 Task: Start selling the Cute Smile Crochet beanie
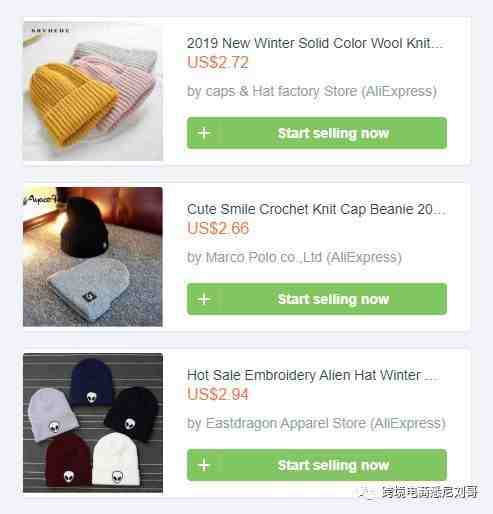[317, 299]
